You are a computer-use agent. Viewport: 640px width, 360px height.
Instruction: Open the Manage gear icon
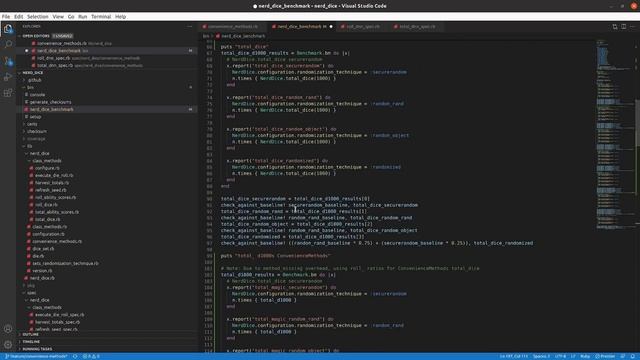tap(8, 344)
